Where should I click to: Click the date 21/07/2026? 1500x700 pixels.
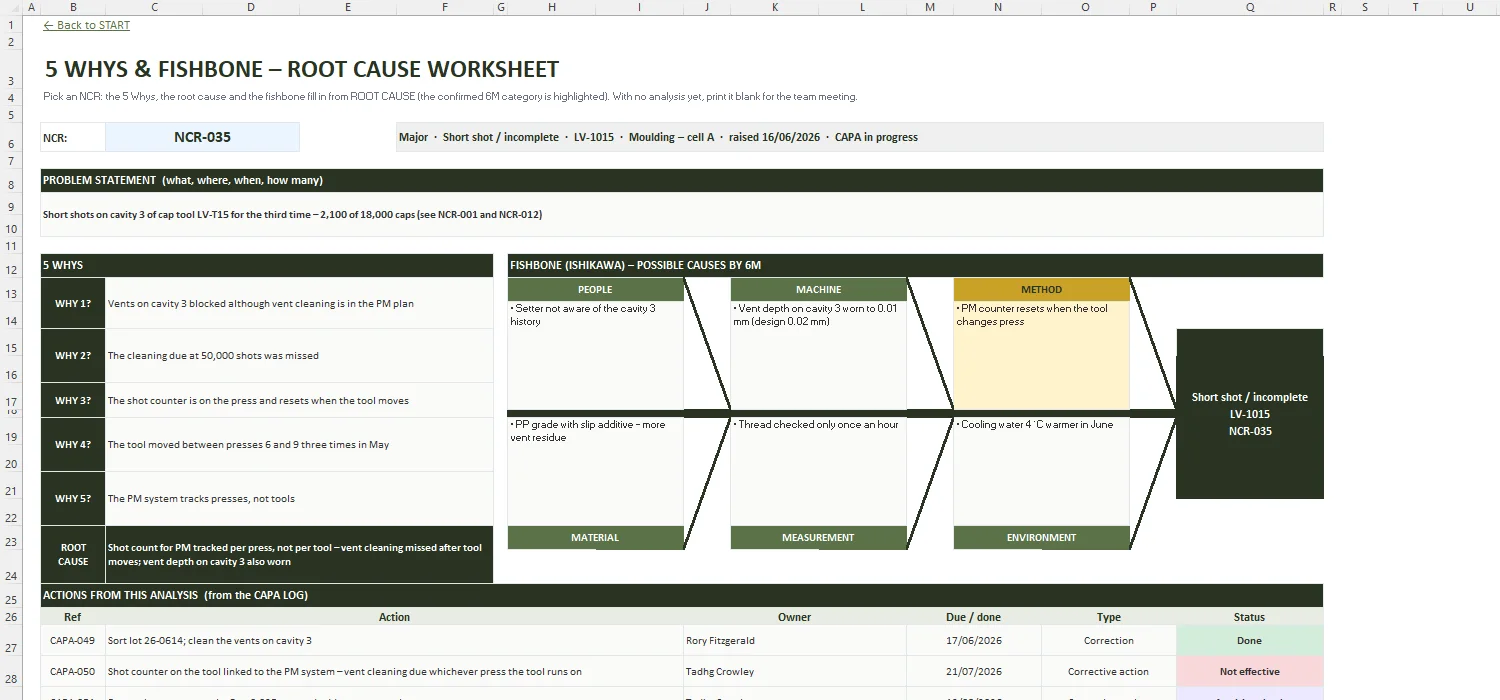tap(973, 672)
